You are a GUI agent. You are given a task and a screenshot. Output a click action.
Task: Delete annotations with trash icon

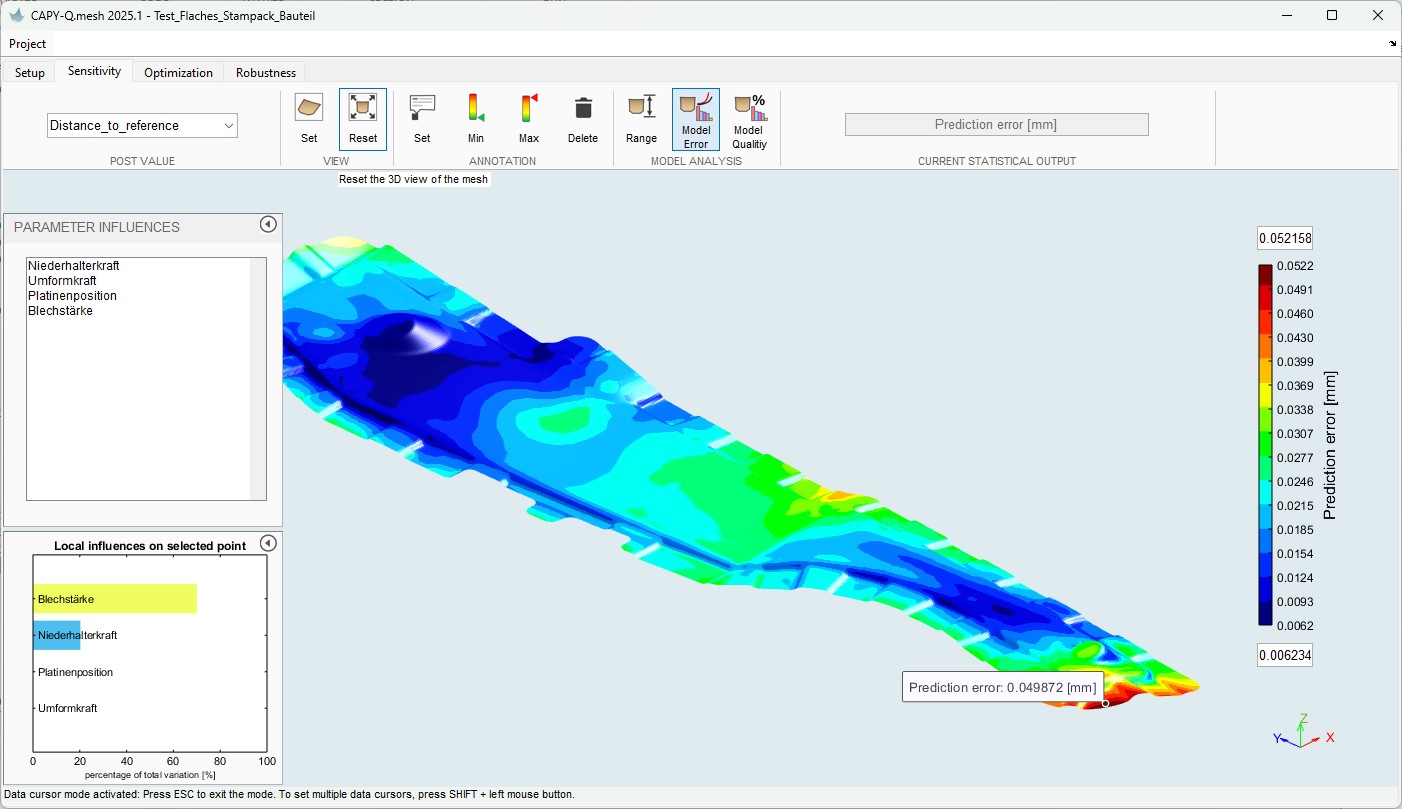(583, 119)
